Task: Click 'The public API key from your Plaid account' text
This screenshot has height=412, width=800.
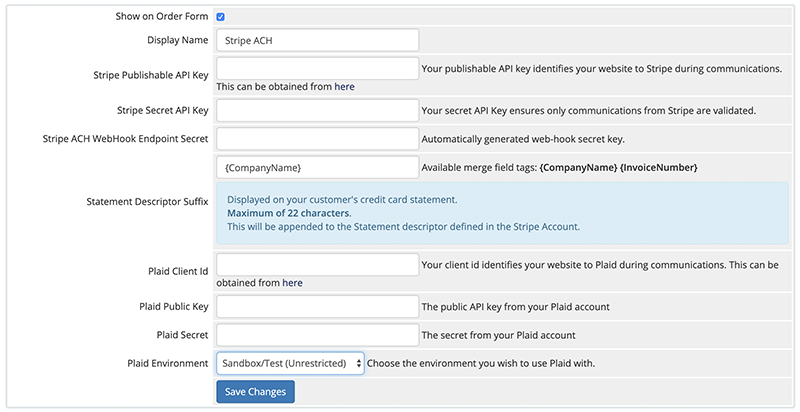Action: click(x=516, y=307)
